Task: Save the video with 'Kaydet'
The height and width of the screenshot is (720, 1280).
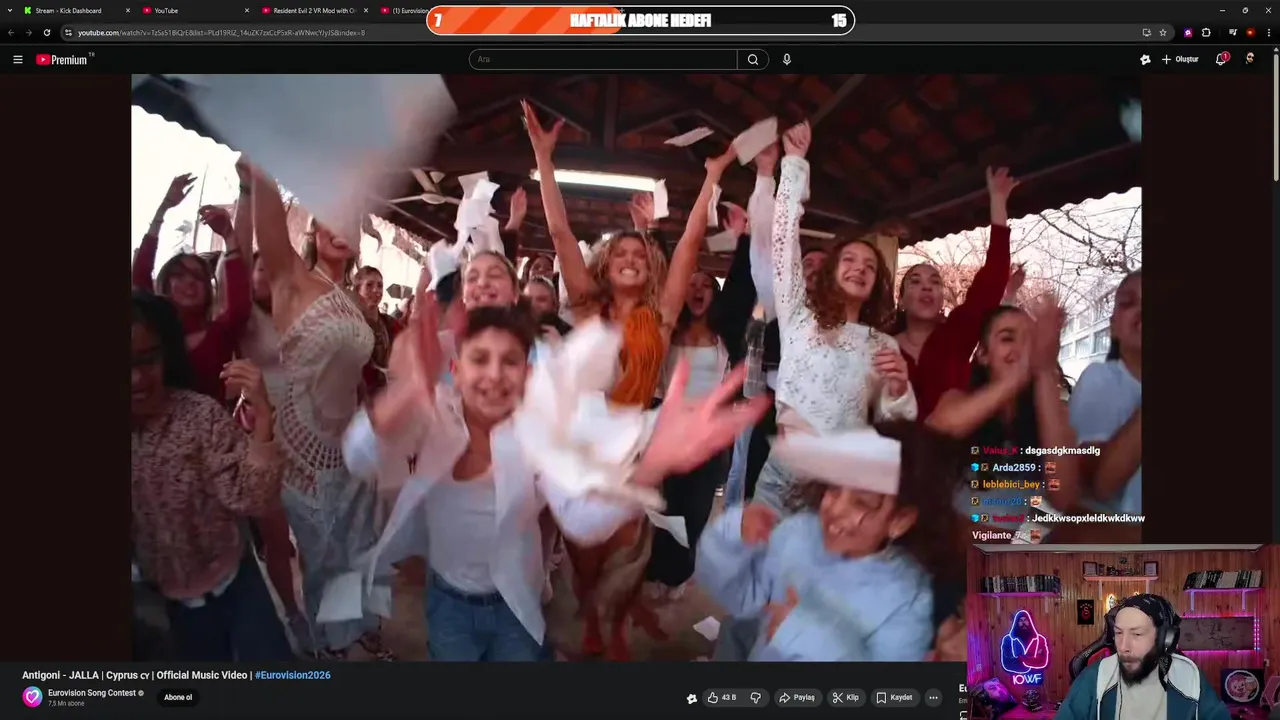Action: (894, 697)
